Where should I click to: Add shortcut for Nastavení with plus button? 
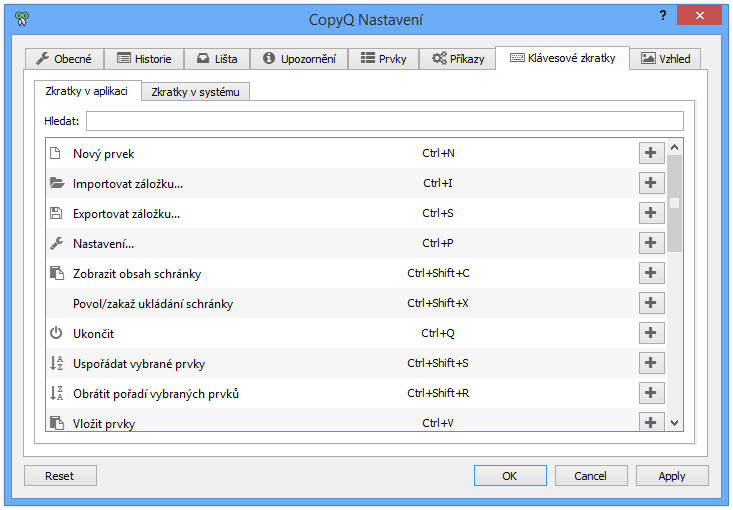(651, 243)
